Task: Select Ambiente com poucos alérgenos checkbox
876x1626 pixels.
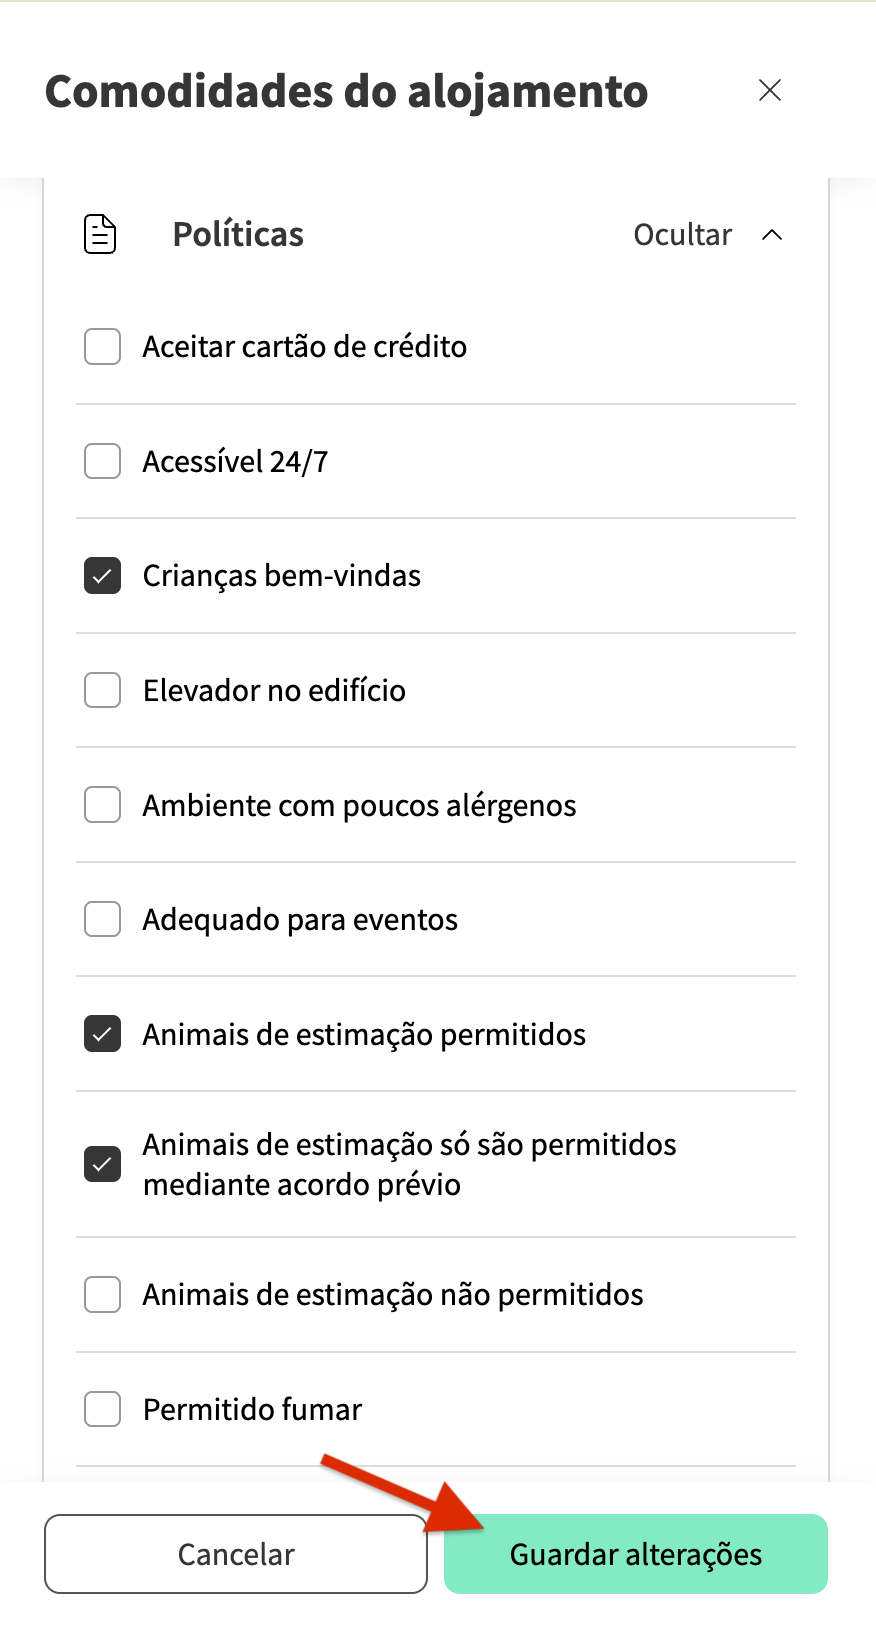Action: (x=103, y=805)
